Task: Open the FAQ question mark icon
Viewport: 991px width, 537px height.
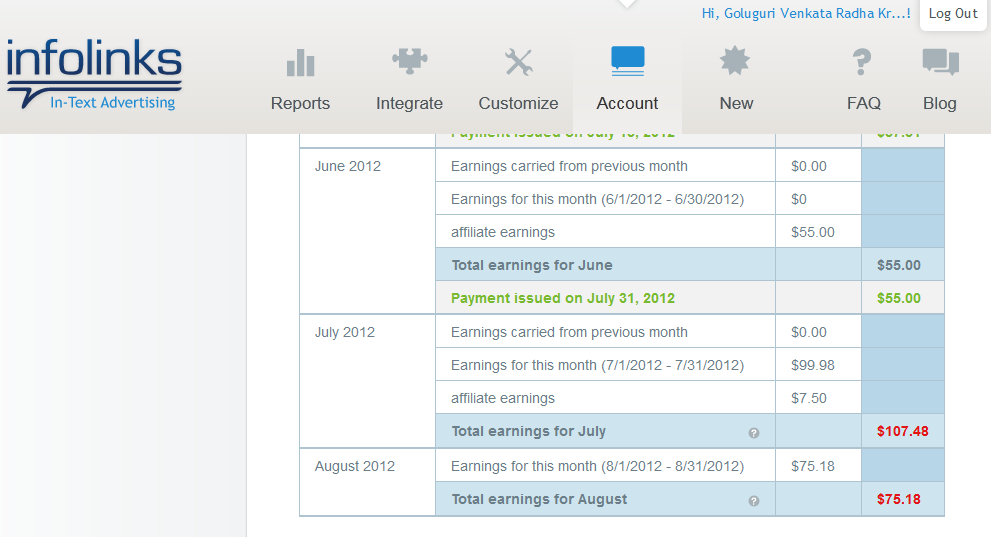Action: click(x=861, y=62)
